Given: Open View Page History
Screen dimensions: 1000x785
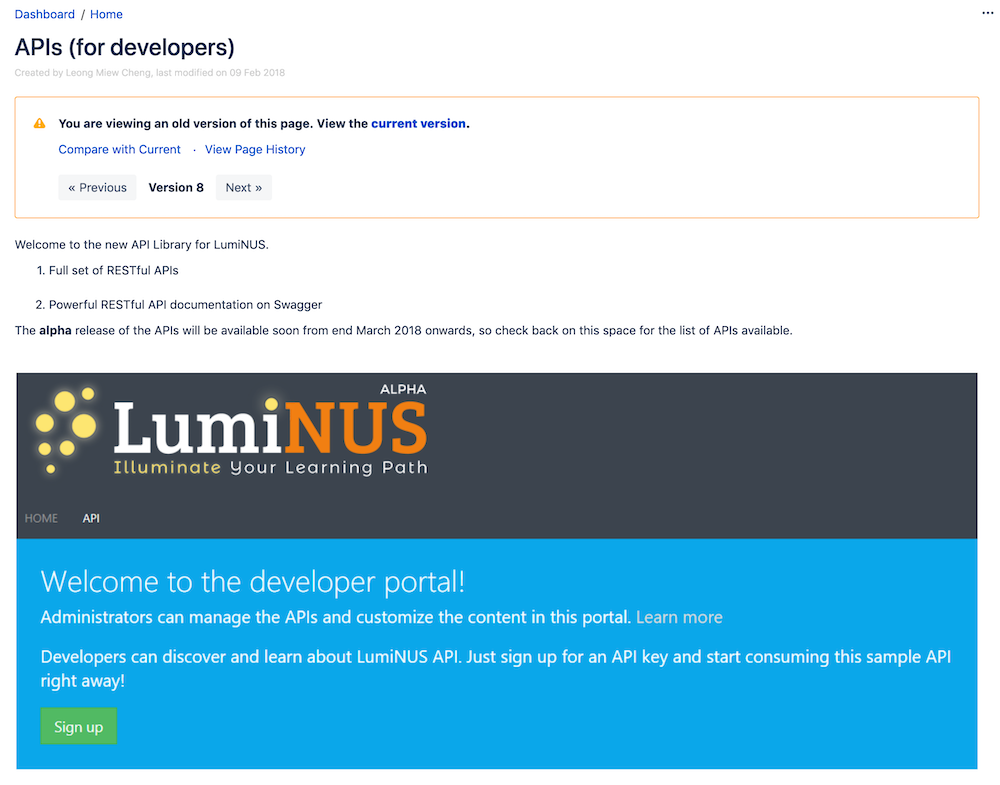Looking at the screenshot, I should (255, 149).
